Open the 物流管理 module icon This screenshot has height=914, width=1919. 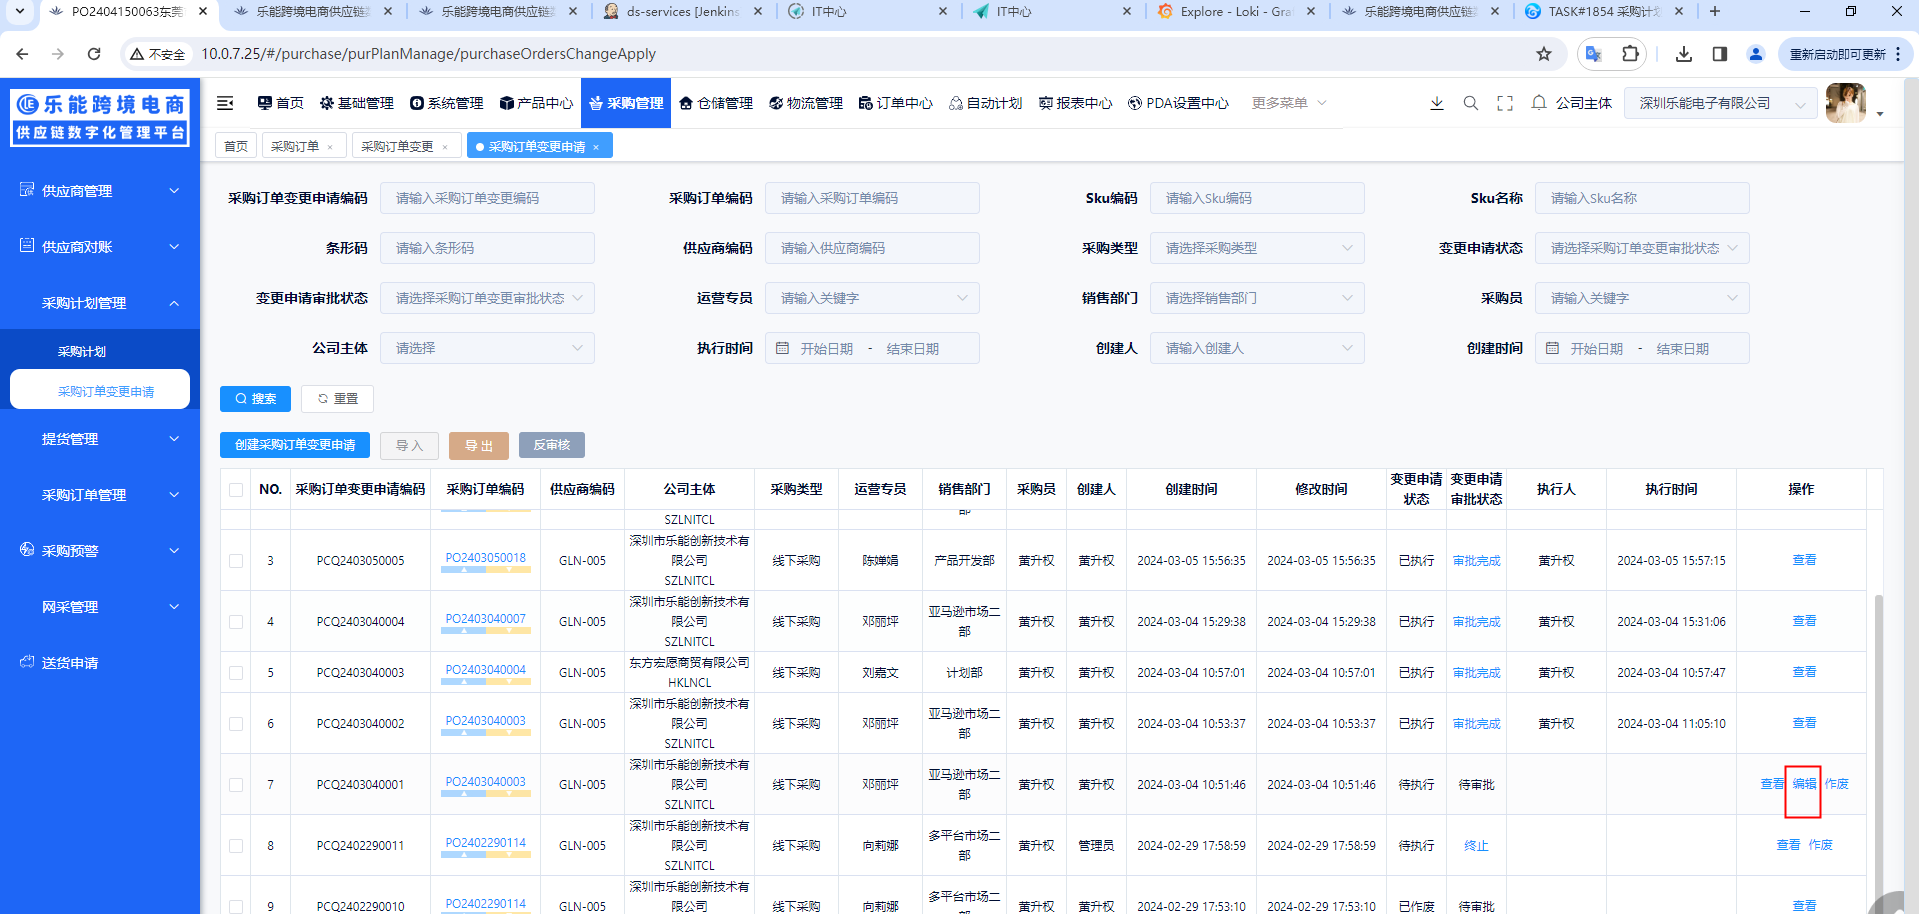point(775,102)
